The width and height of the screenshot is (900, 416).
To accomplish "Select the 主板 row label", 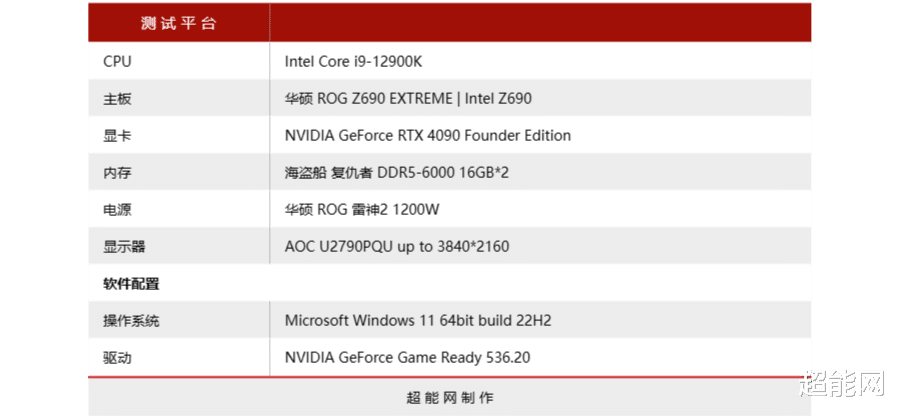I will pyautogui.click(x=117, y=99).
